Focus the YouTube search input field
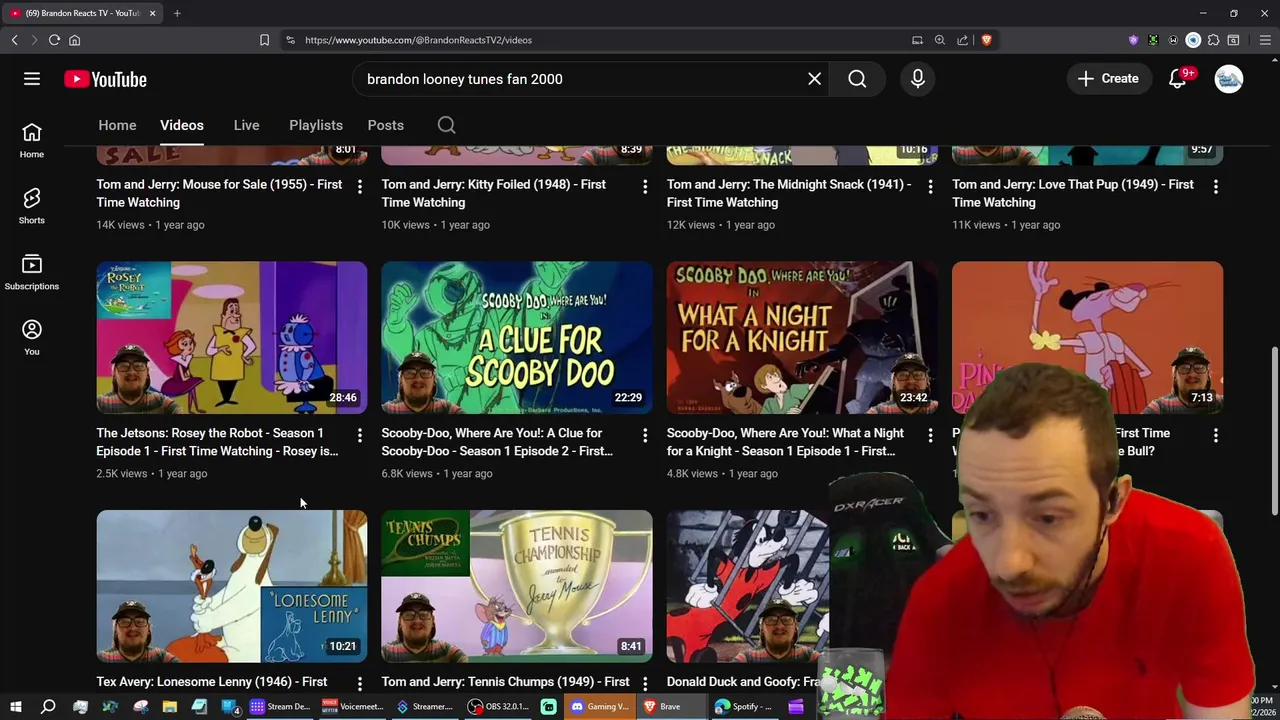1280x720 pixels. click(x=580, y=79)
